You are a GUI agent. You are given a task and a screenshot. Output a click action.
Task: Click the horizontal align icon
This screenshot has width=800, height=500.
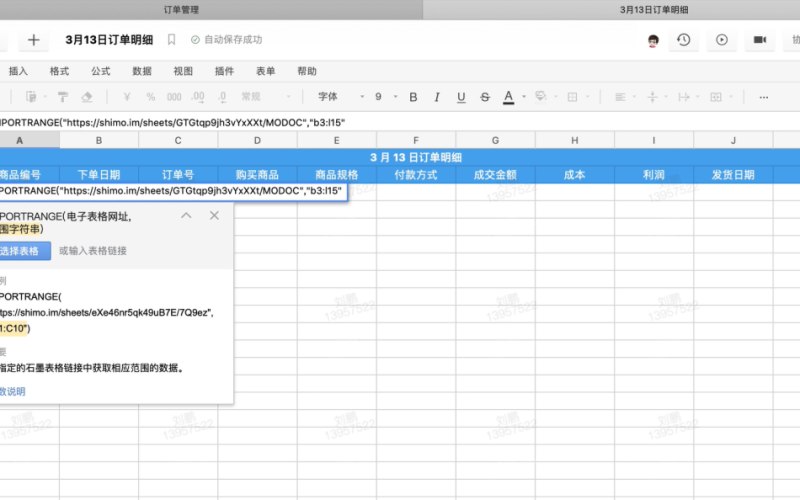[x=620, y=97]
